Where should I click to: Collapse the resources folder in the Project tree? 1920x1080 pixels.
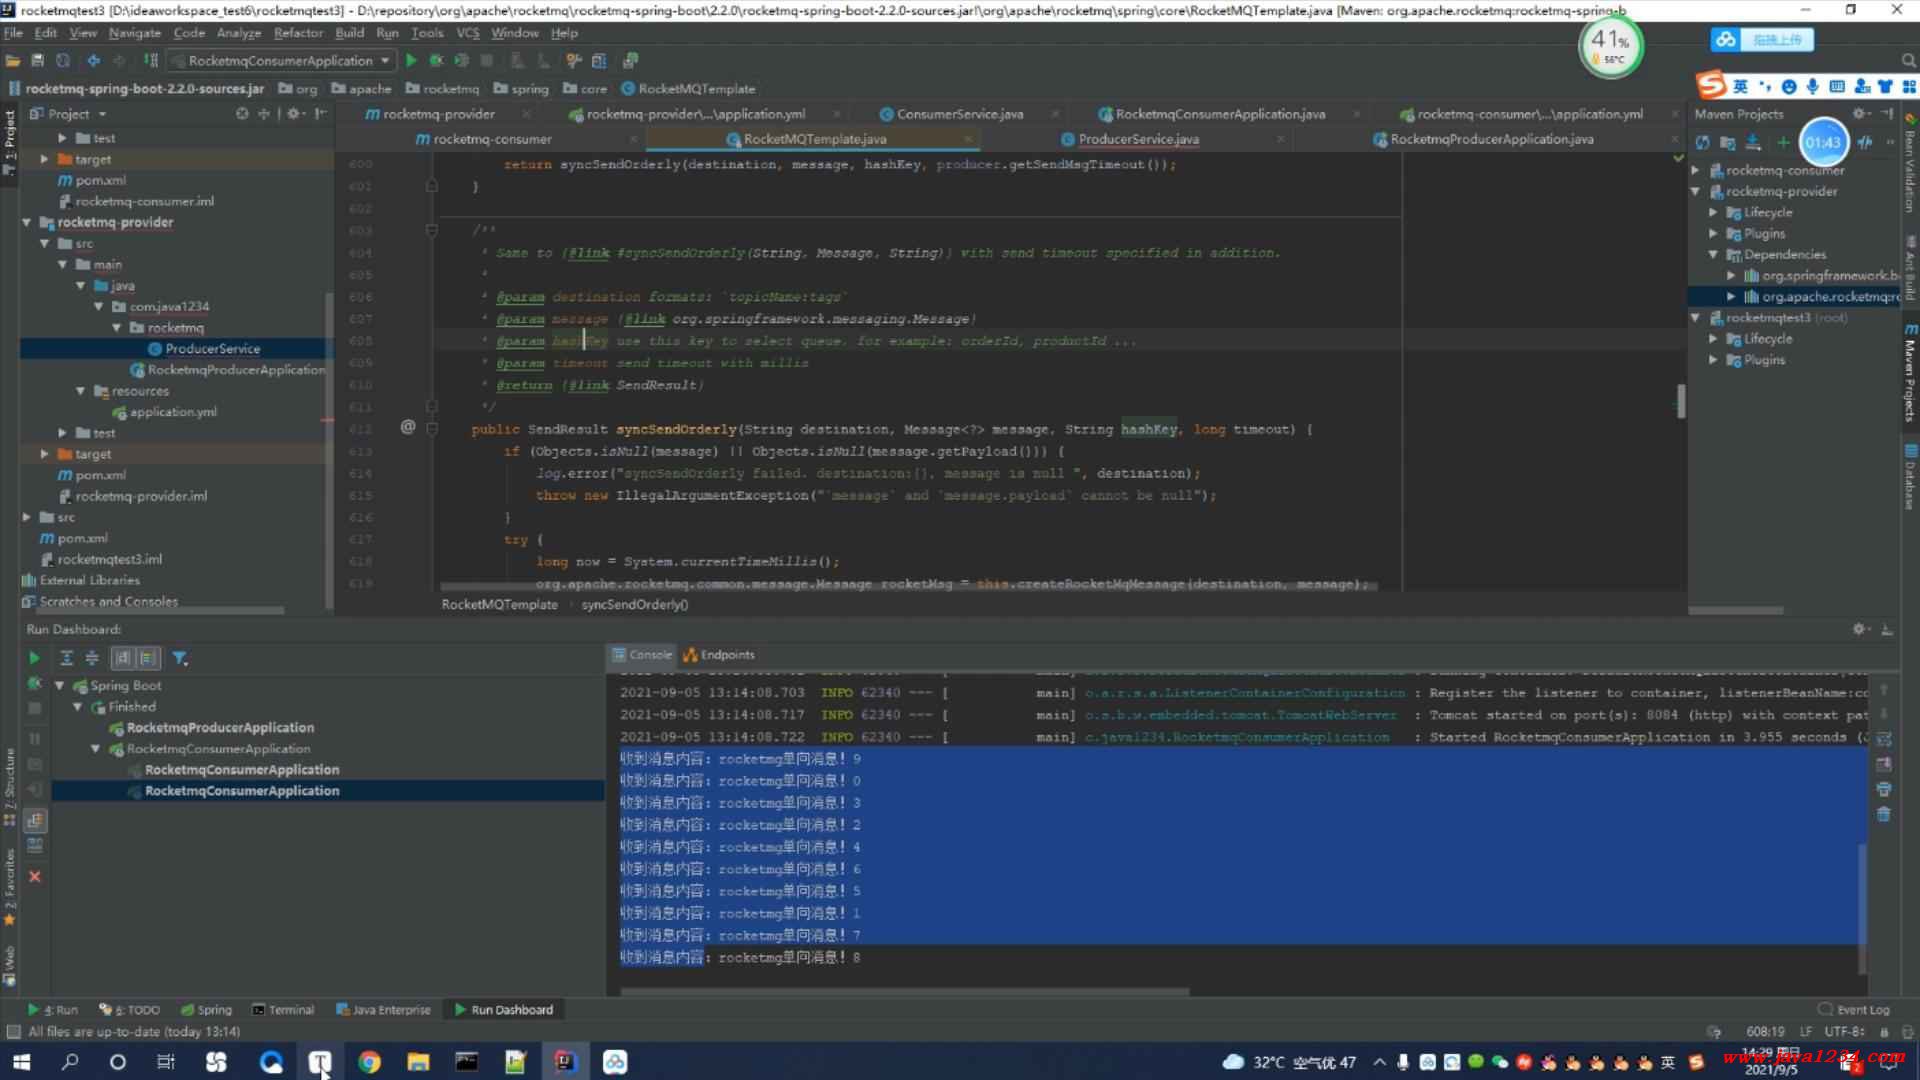coord(81,391)
